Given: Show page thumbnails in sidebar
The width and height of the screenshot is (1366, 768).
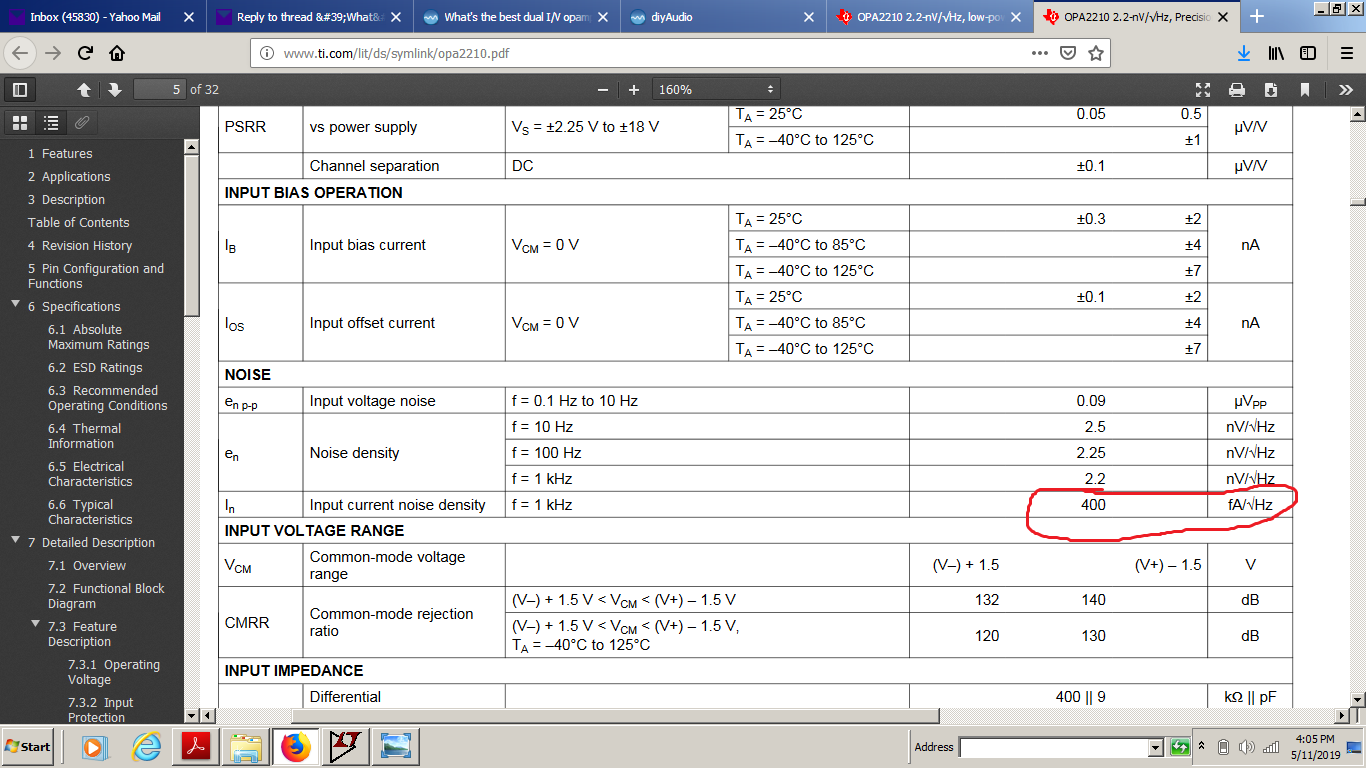Looking at the screenshot, I should (x=19, y=123).
